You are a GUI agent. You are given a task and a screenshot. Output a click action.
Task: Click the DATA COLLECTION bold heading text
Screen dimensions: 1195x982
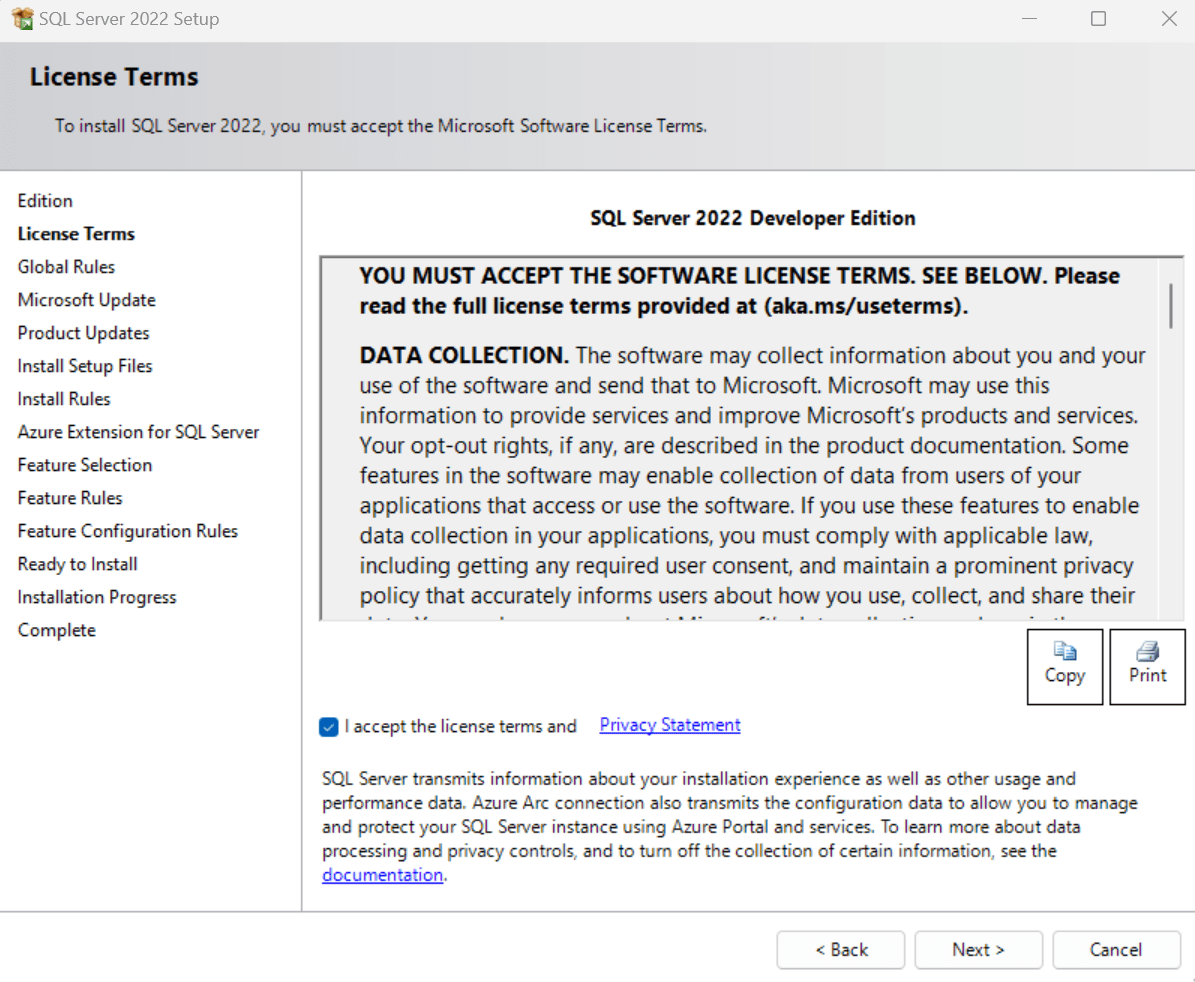tap(464, 355)
